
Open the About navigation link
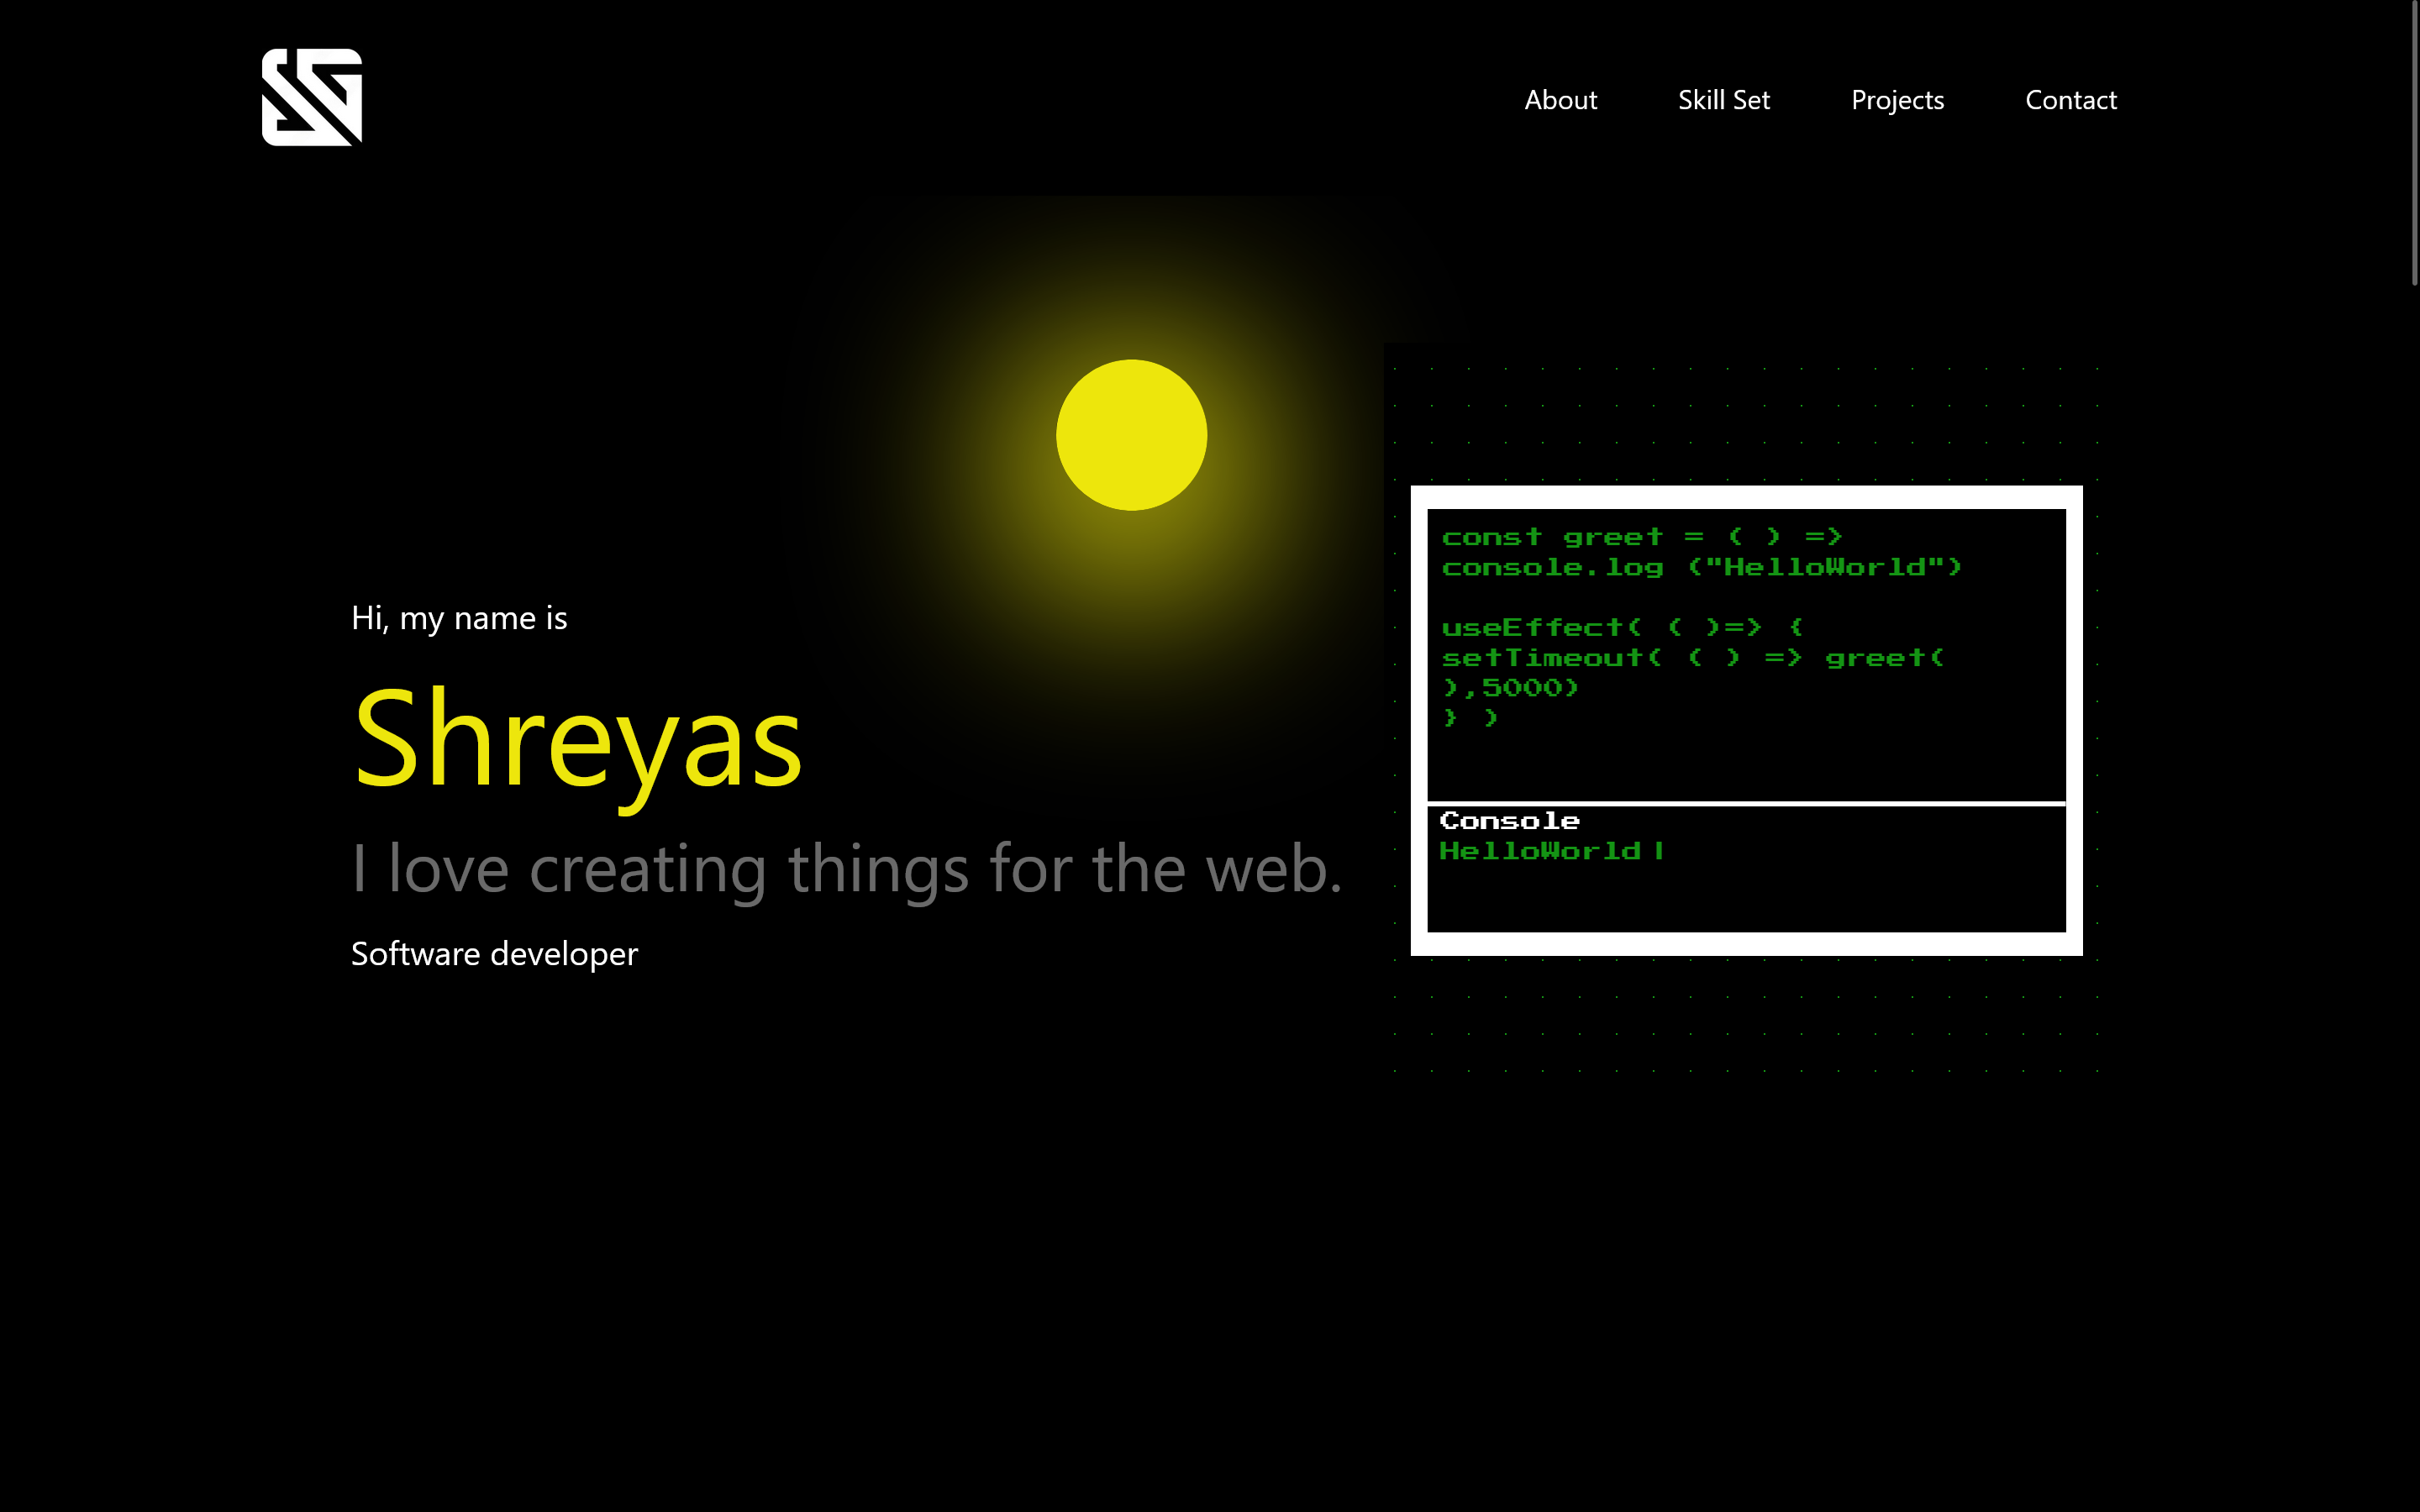tap(1560, 100)
